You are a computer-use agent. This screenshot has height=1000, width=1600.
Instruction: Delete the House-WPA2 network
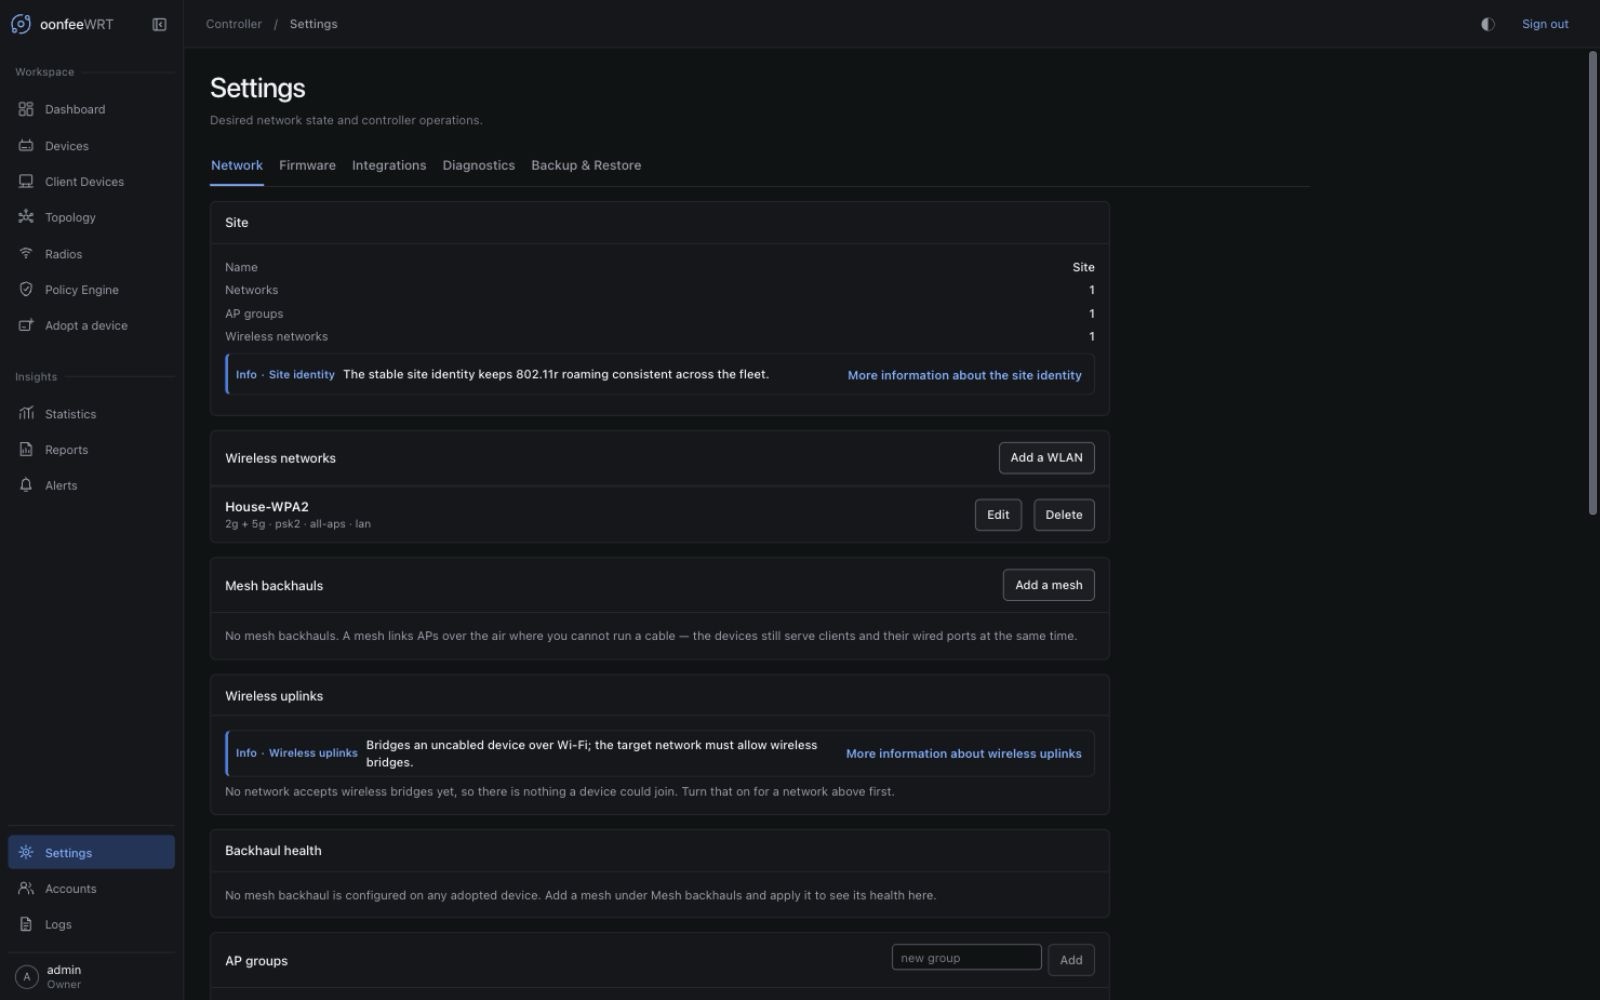point(1063,515)
